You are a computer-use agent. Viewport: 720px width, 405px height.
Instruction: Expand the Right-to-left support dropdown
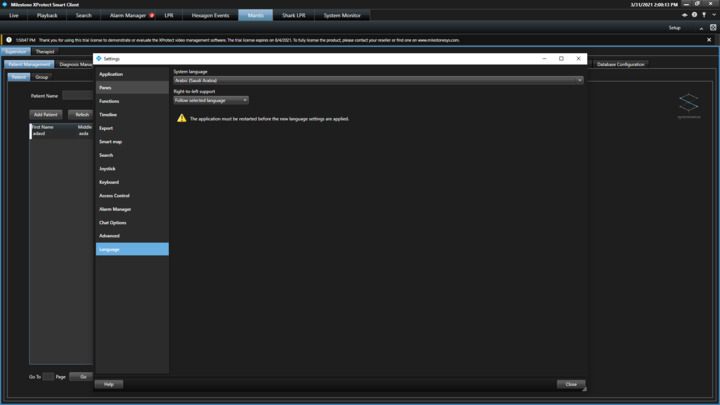click(211, 100)
